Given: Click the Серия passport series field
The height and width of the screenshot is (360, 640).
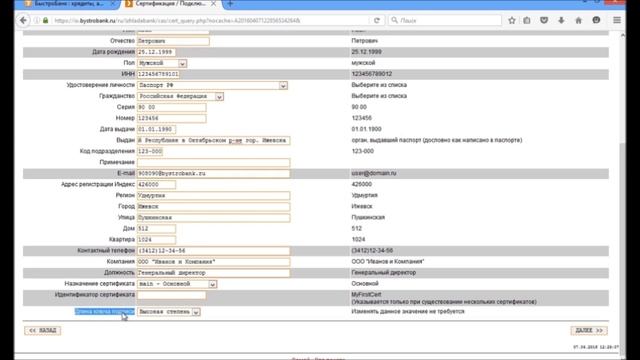Looking at the screenshot, I should point(171,107).
